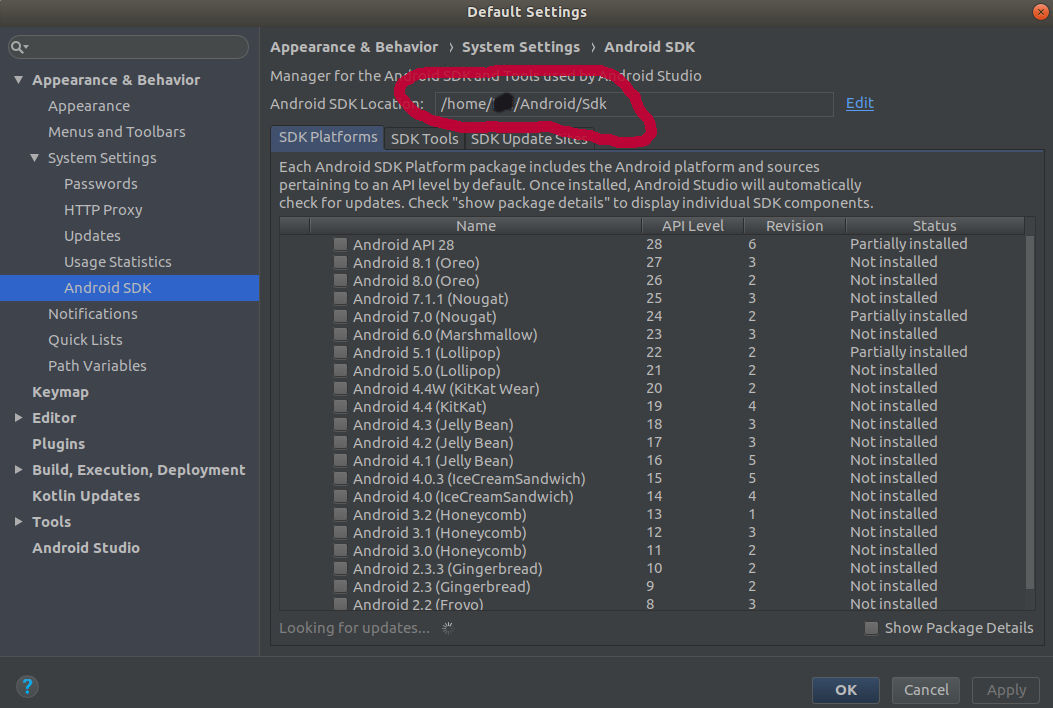Click the Edit link for SDK location
Viewport: 1053px width, 708px height.
pyautogui.click(x=860, y=103)
